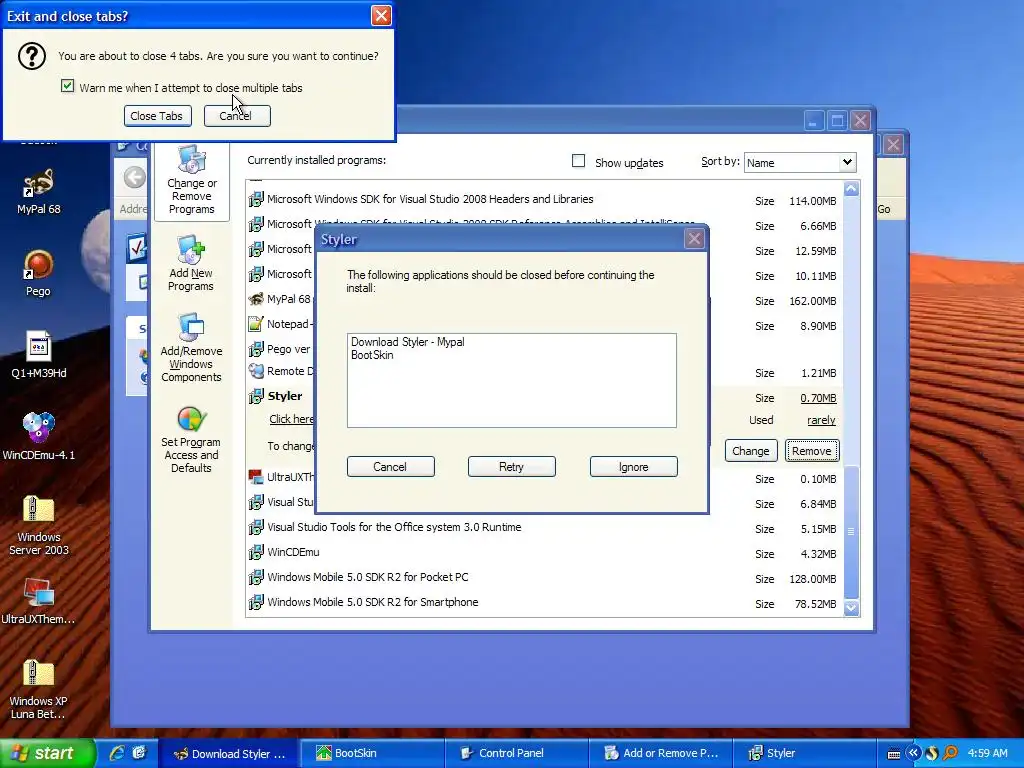Viewport: 1024px width, 768px height.
Task: Click the Notepad program icon in list
Action: click(255, 324)
